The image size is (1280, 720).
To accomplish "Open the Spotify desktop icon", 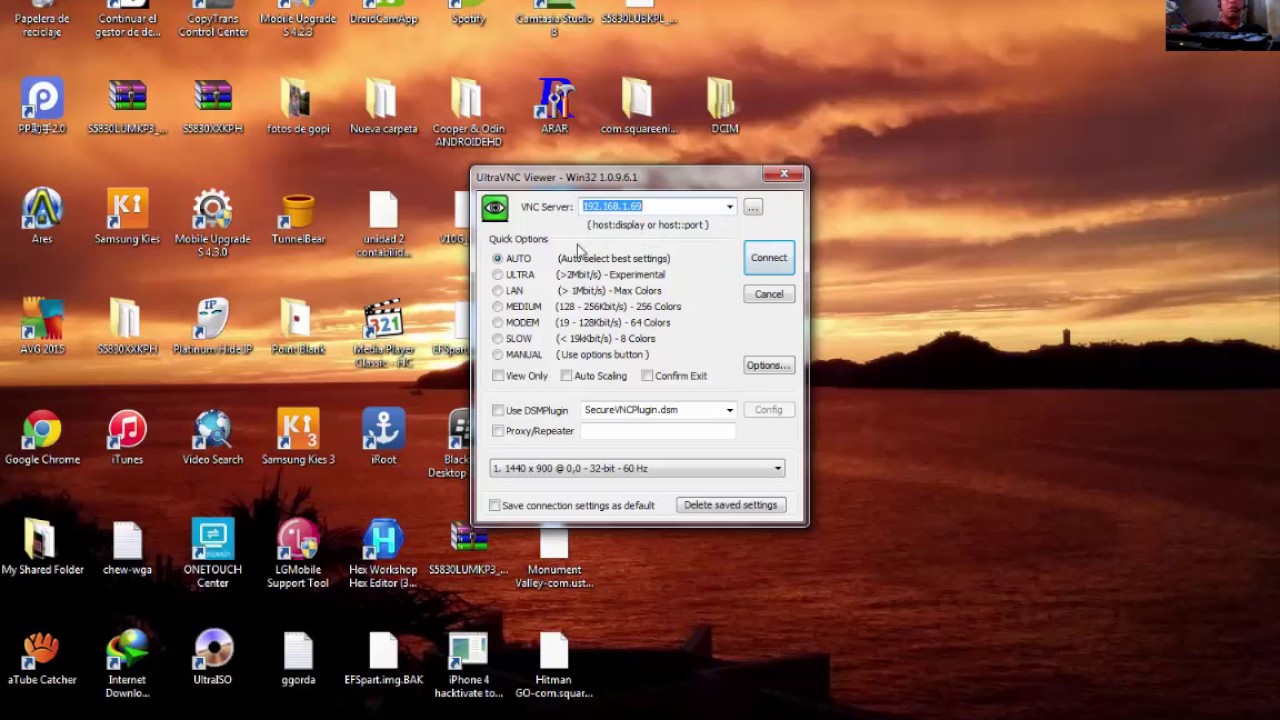I will click(469, 12).
